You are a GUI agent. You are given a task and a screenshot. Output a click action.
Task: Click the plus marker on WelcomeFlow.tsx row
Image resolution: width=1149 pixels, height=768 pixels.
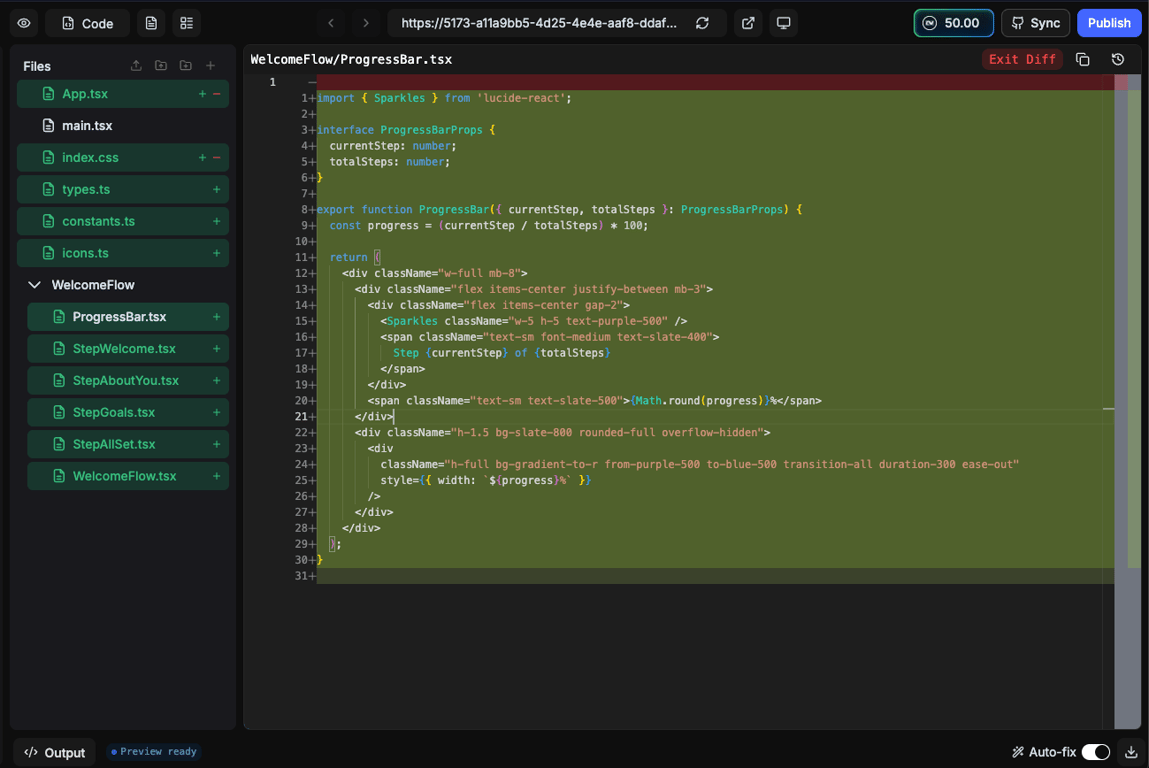pyautogui.click(x=217, y=476)
